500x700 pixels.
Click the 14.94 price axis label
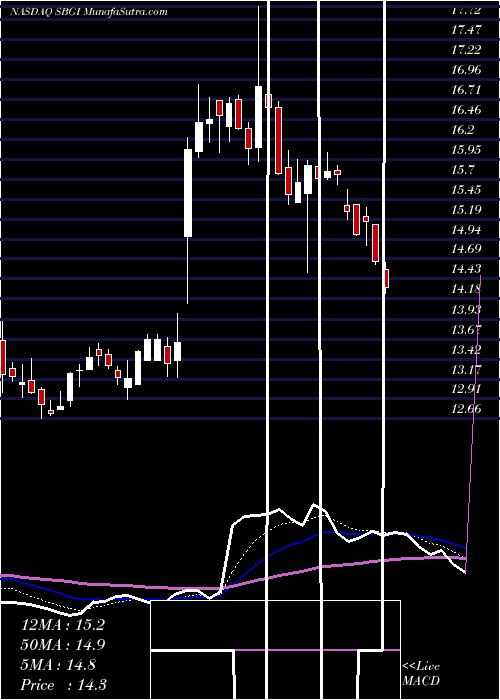[466, 229]
